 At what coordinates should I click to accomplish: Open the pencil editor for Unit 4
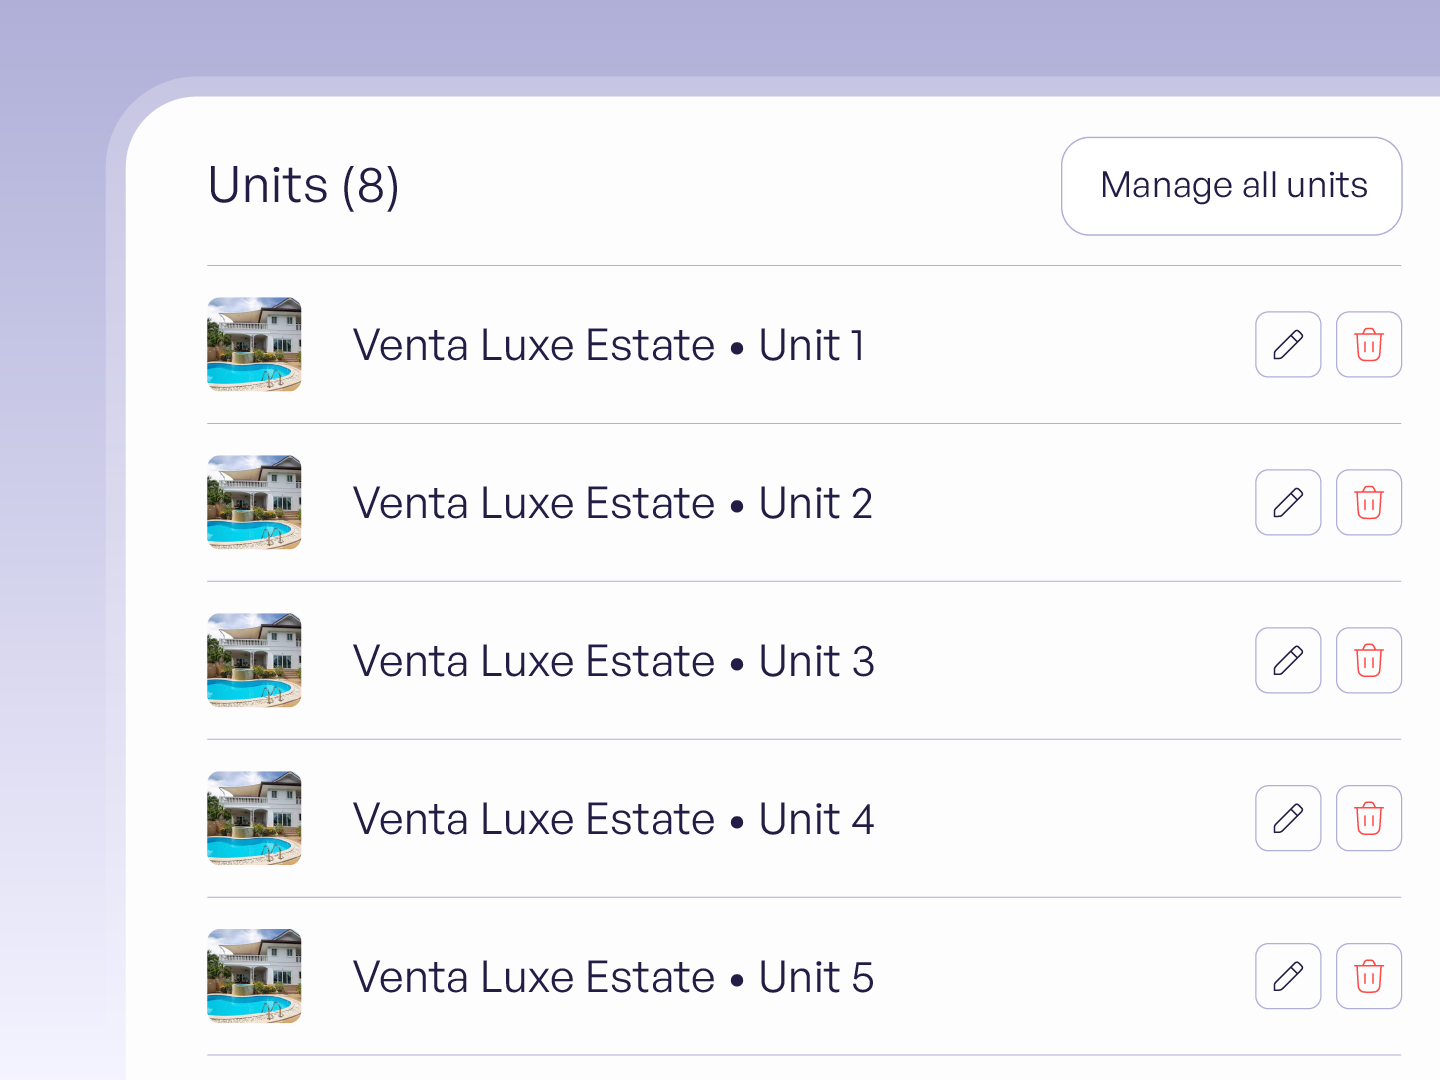tap(1288, 818)
